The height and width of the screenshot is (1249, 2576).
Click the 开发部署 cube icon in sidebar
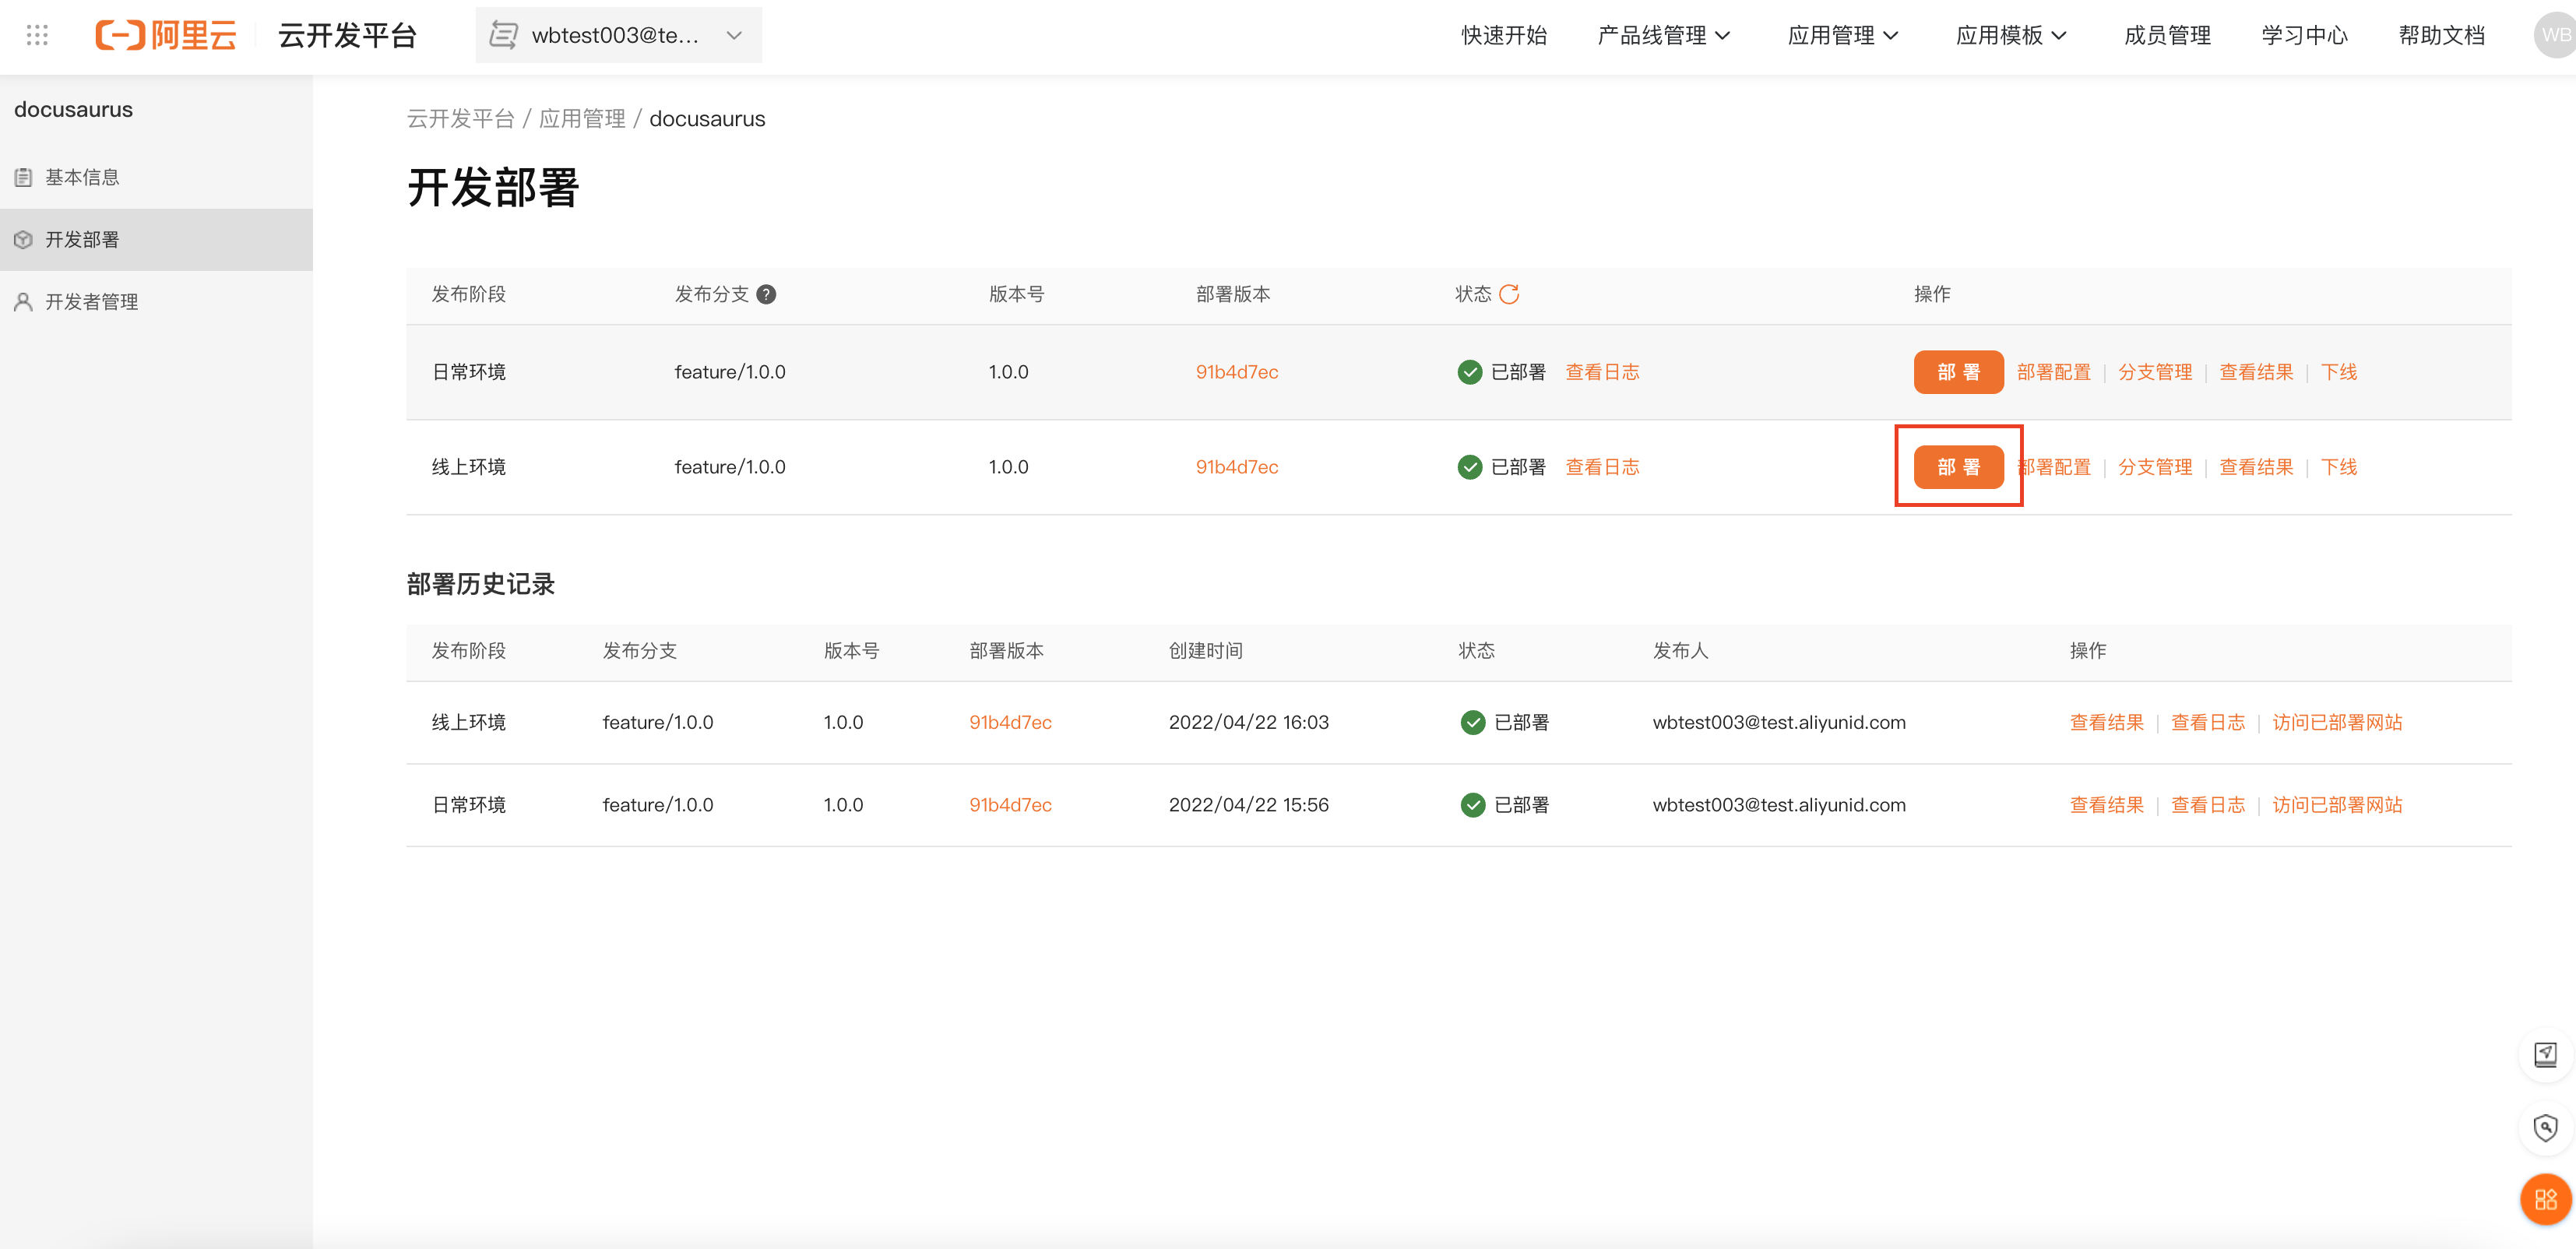pos(23,240)
